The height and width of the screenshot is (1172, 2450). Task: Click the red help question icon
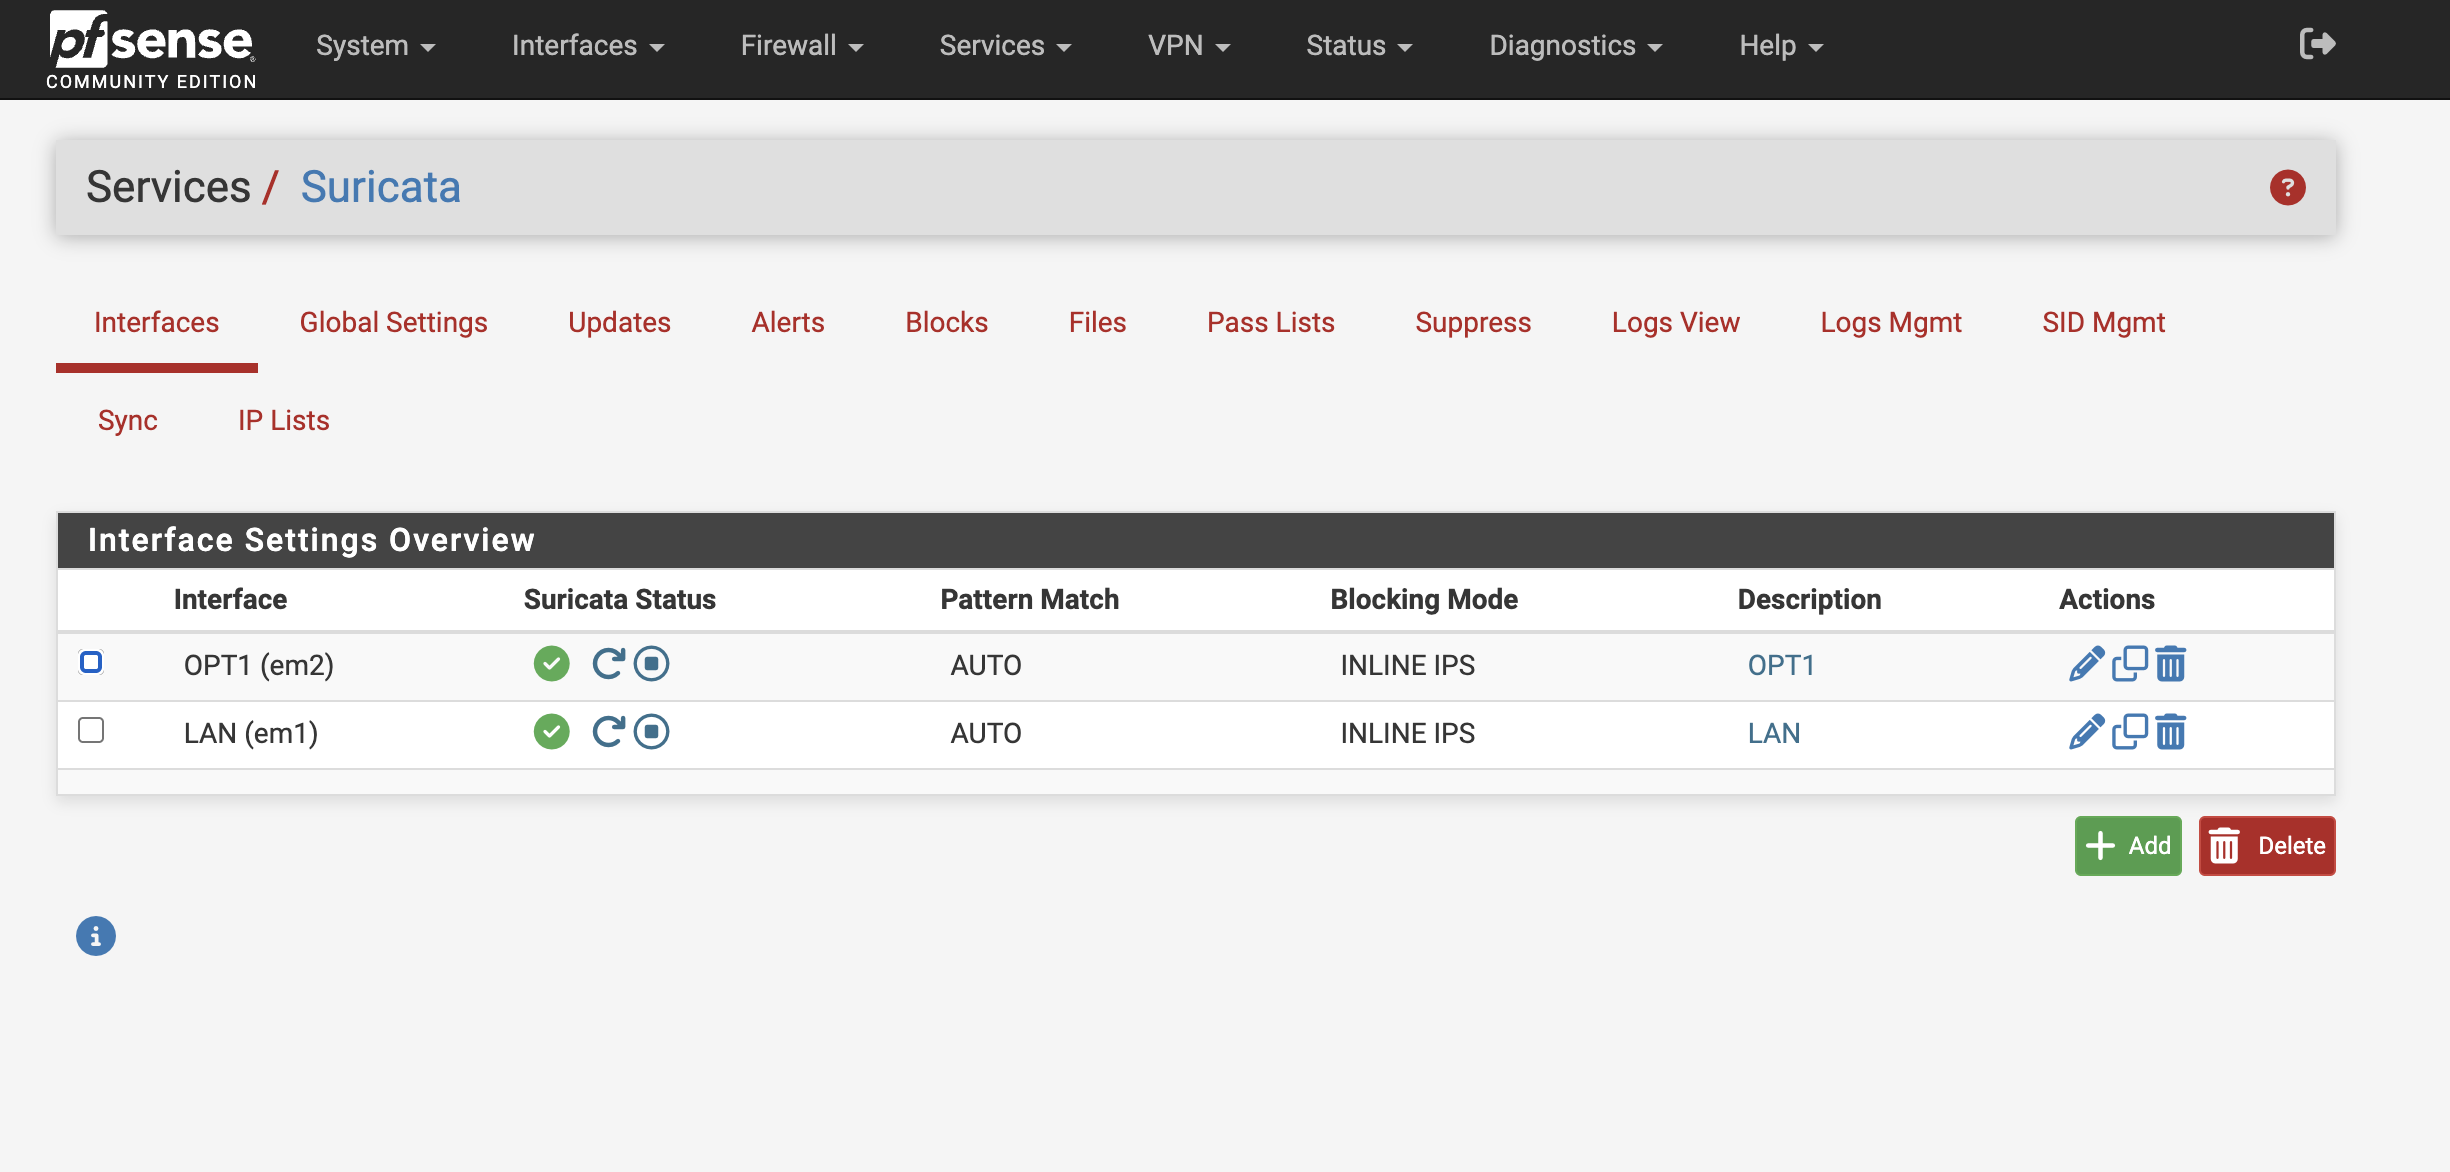[2287, 188]
